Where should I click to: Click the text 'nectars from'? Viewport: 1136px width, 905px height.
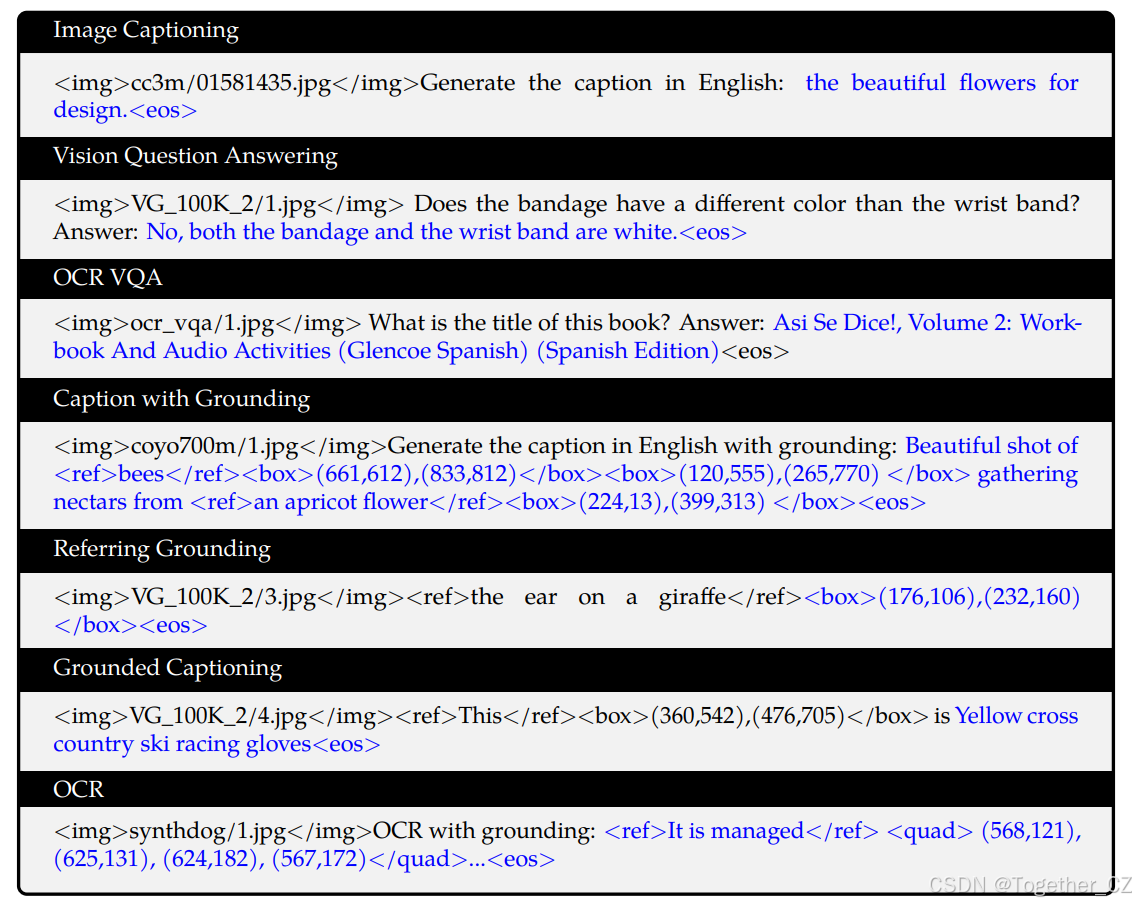pyautogui.click(x=117, y=502)
